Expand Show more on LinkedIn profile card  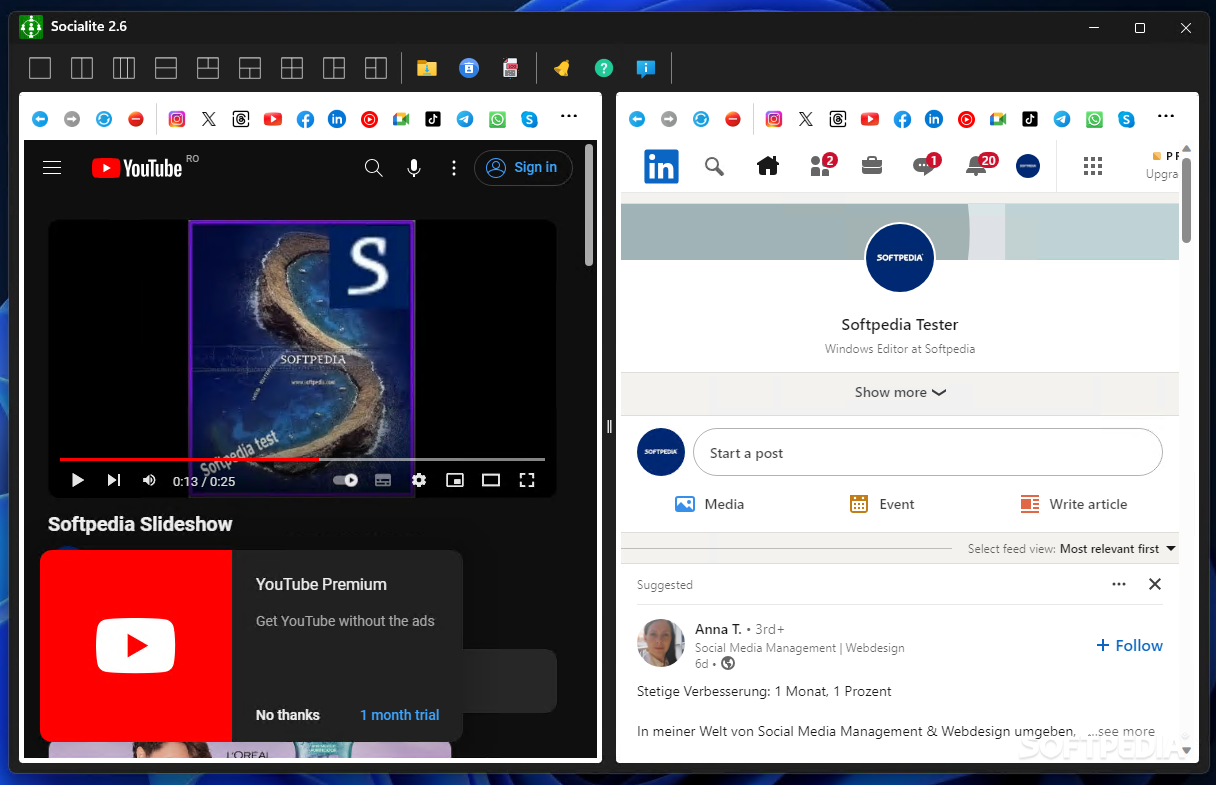tap(900, 393)
